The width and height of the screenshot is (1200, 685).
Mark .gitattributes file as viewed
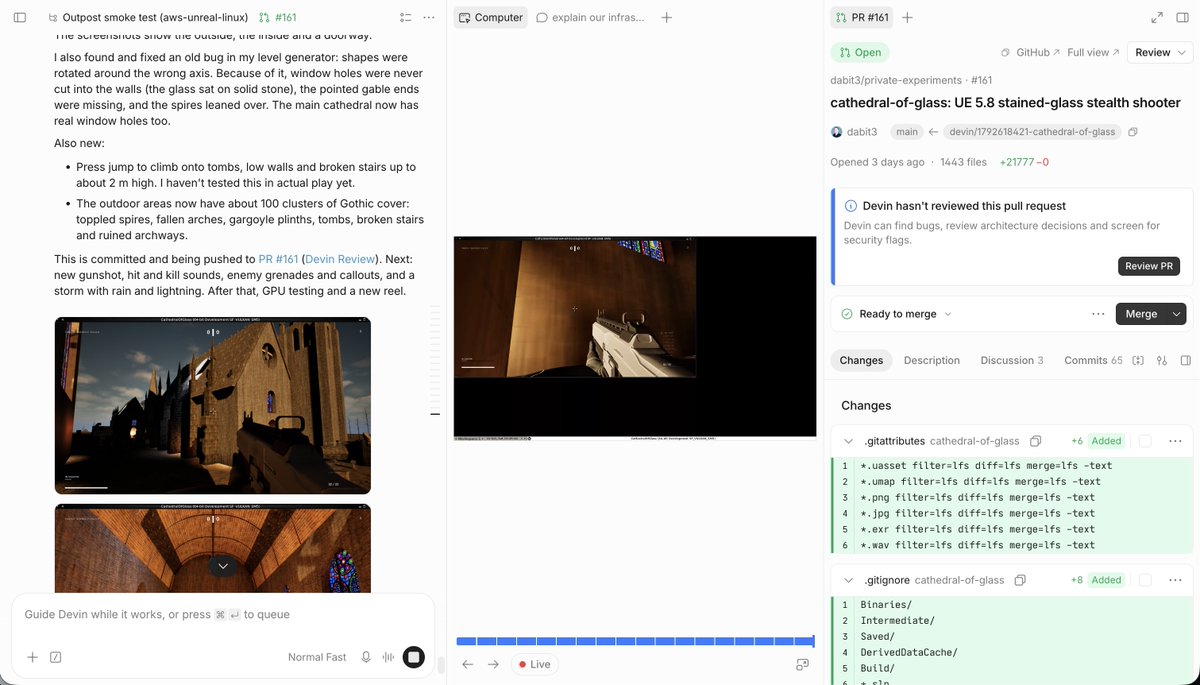tap(1145, 441)
